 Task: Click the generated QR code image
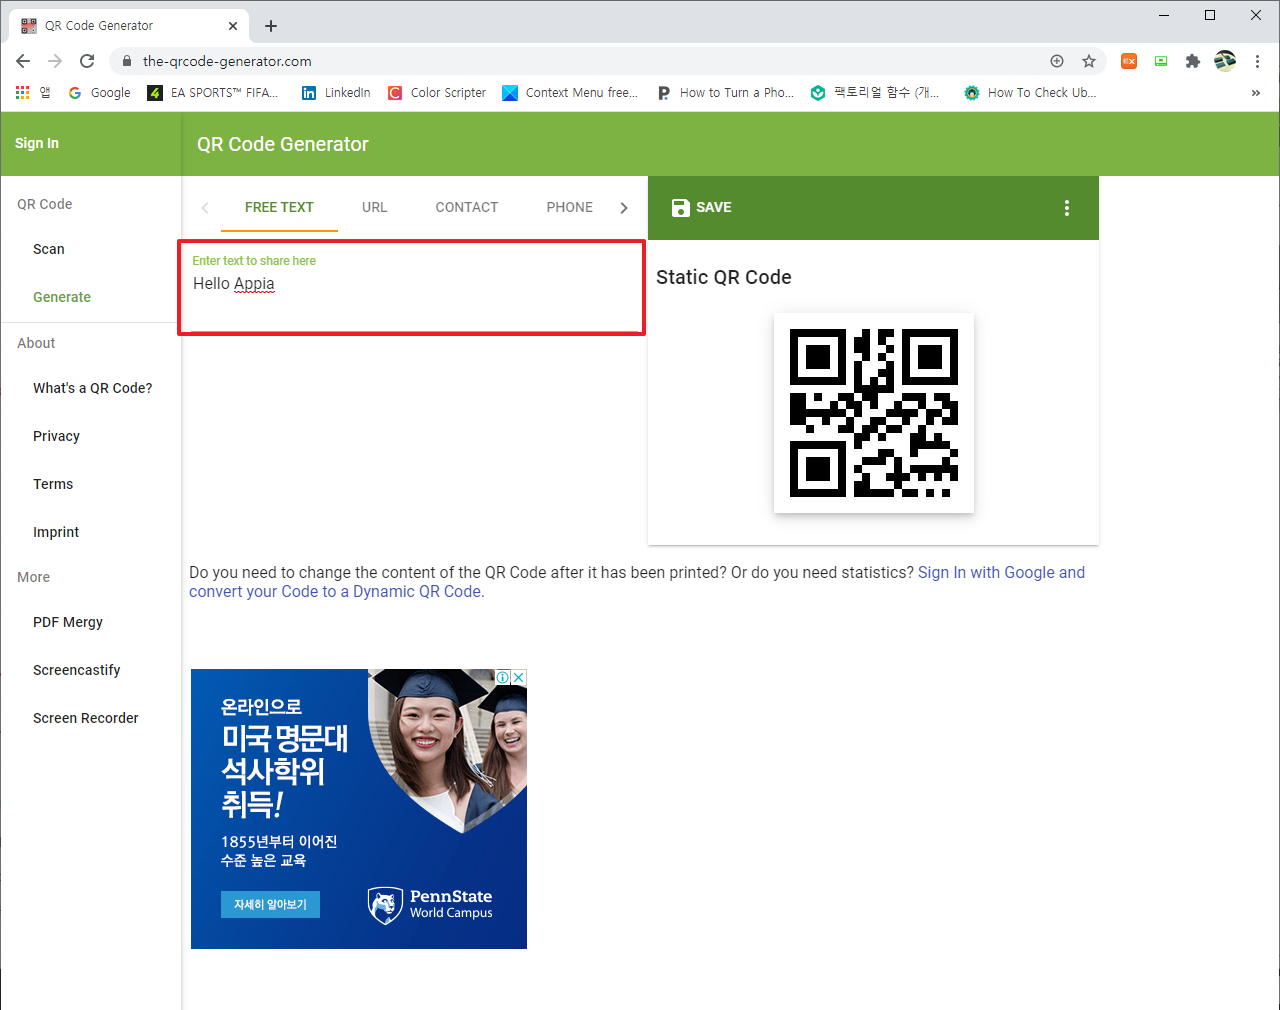[x=874, y=413]
